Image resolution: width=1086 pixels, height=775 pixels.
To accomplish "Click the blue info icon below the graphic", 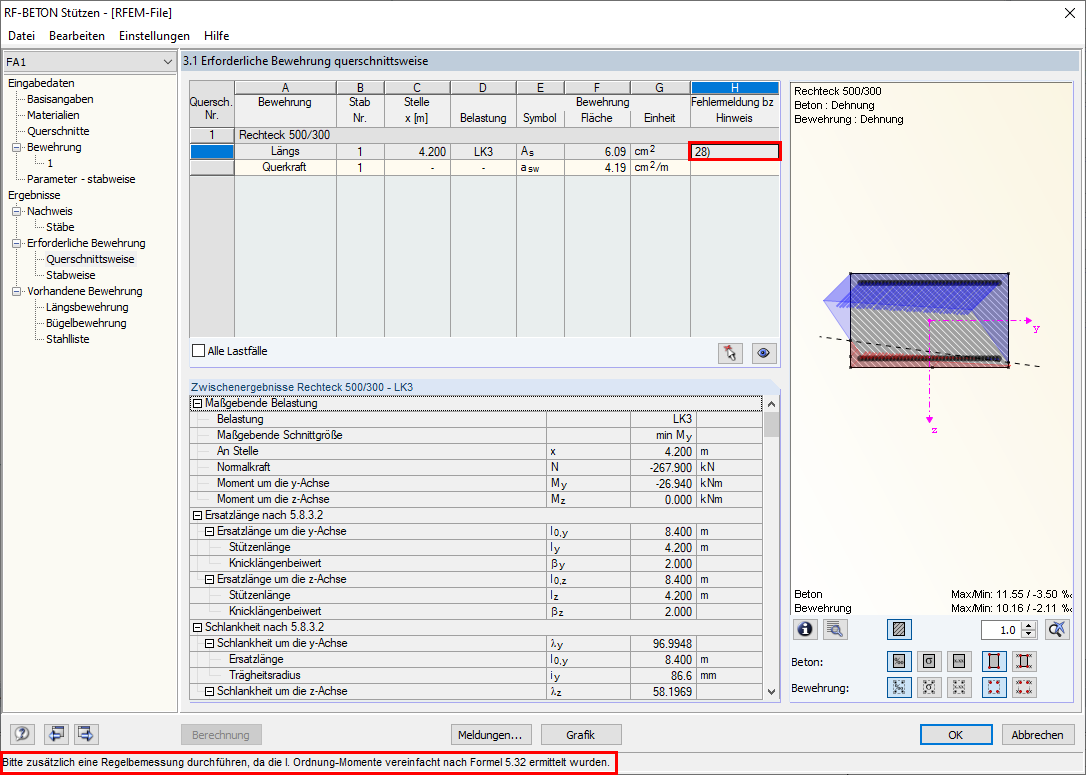I will (805, 630).
